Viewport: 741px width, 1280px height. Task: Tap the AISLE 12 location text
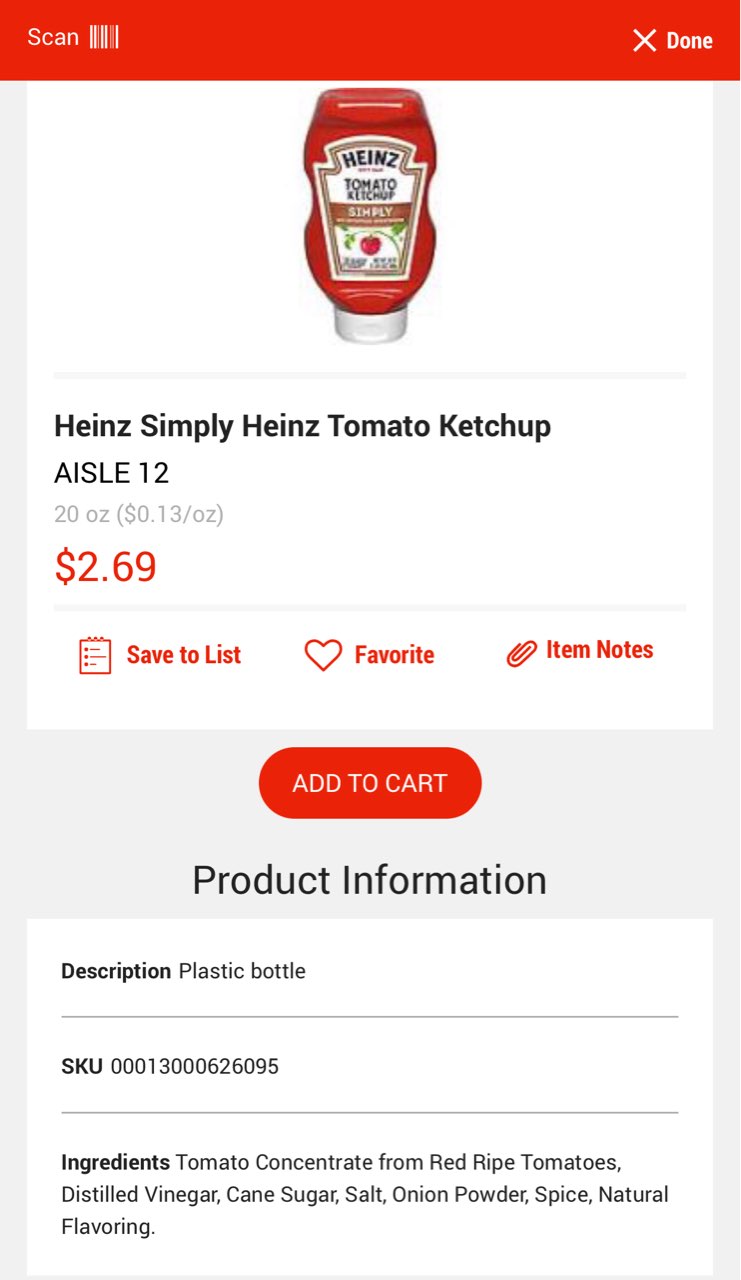(x=112, y=473)
